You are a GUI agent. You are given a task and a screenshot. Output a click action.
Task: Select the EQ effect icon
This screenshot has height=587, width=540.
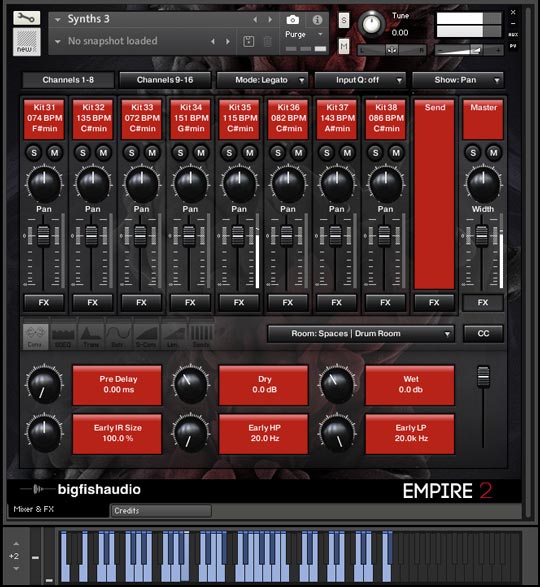pos(63,337)
